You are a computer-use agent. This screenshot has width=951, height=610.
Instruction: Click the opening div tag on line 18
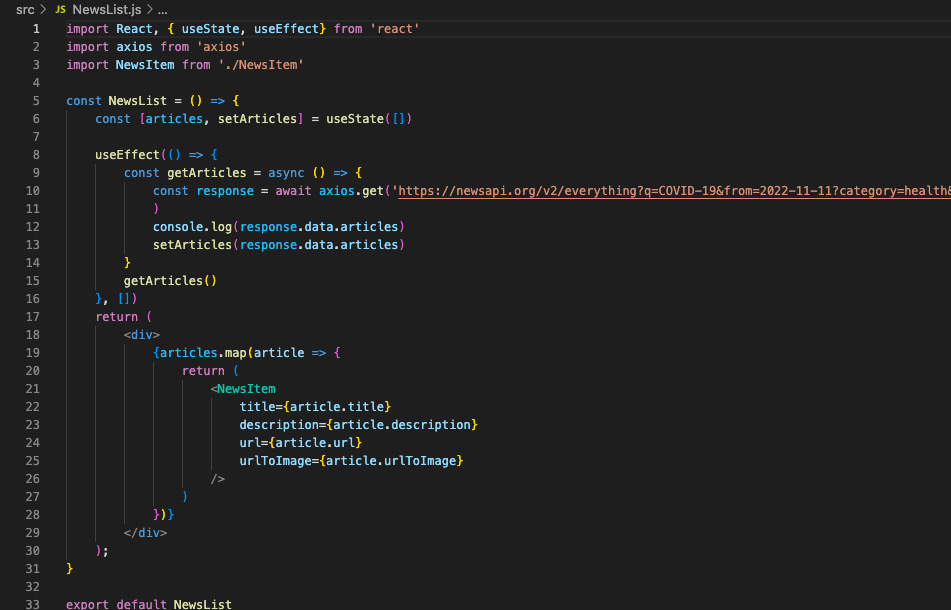point(142,335)
